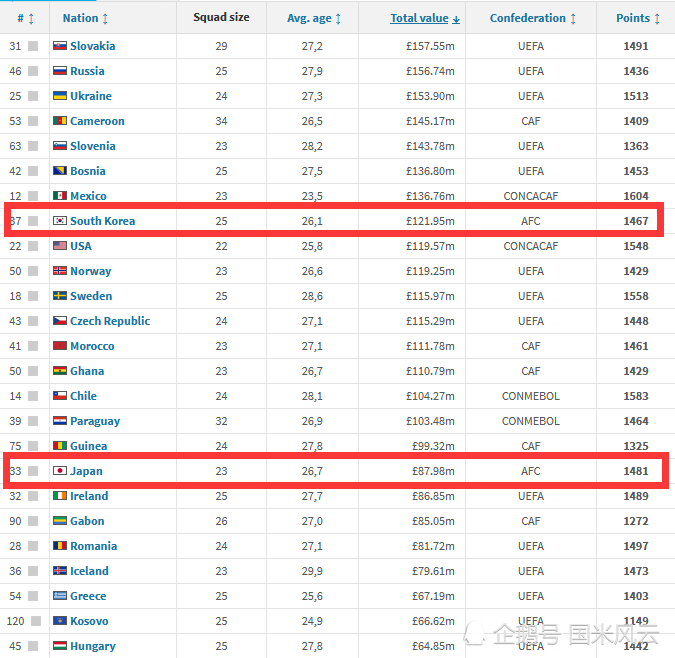The height and width of the screenshot is (658, 675).
Task: Click the gray square beside rank 31
Action: tap(33, 46)
